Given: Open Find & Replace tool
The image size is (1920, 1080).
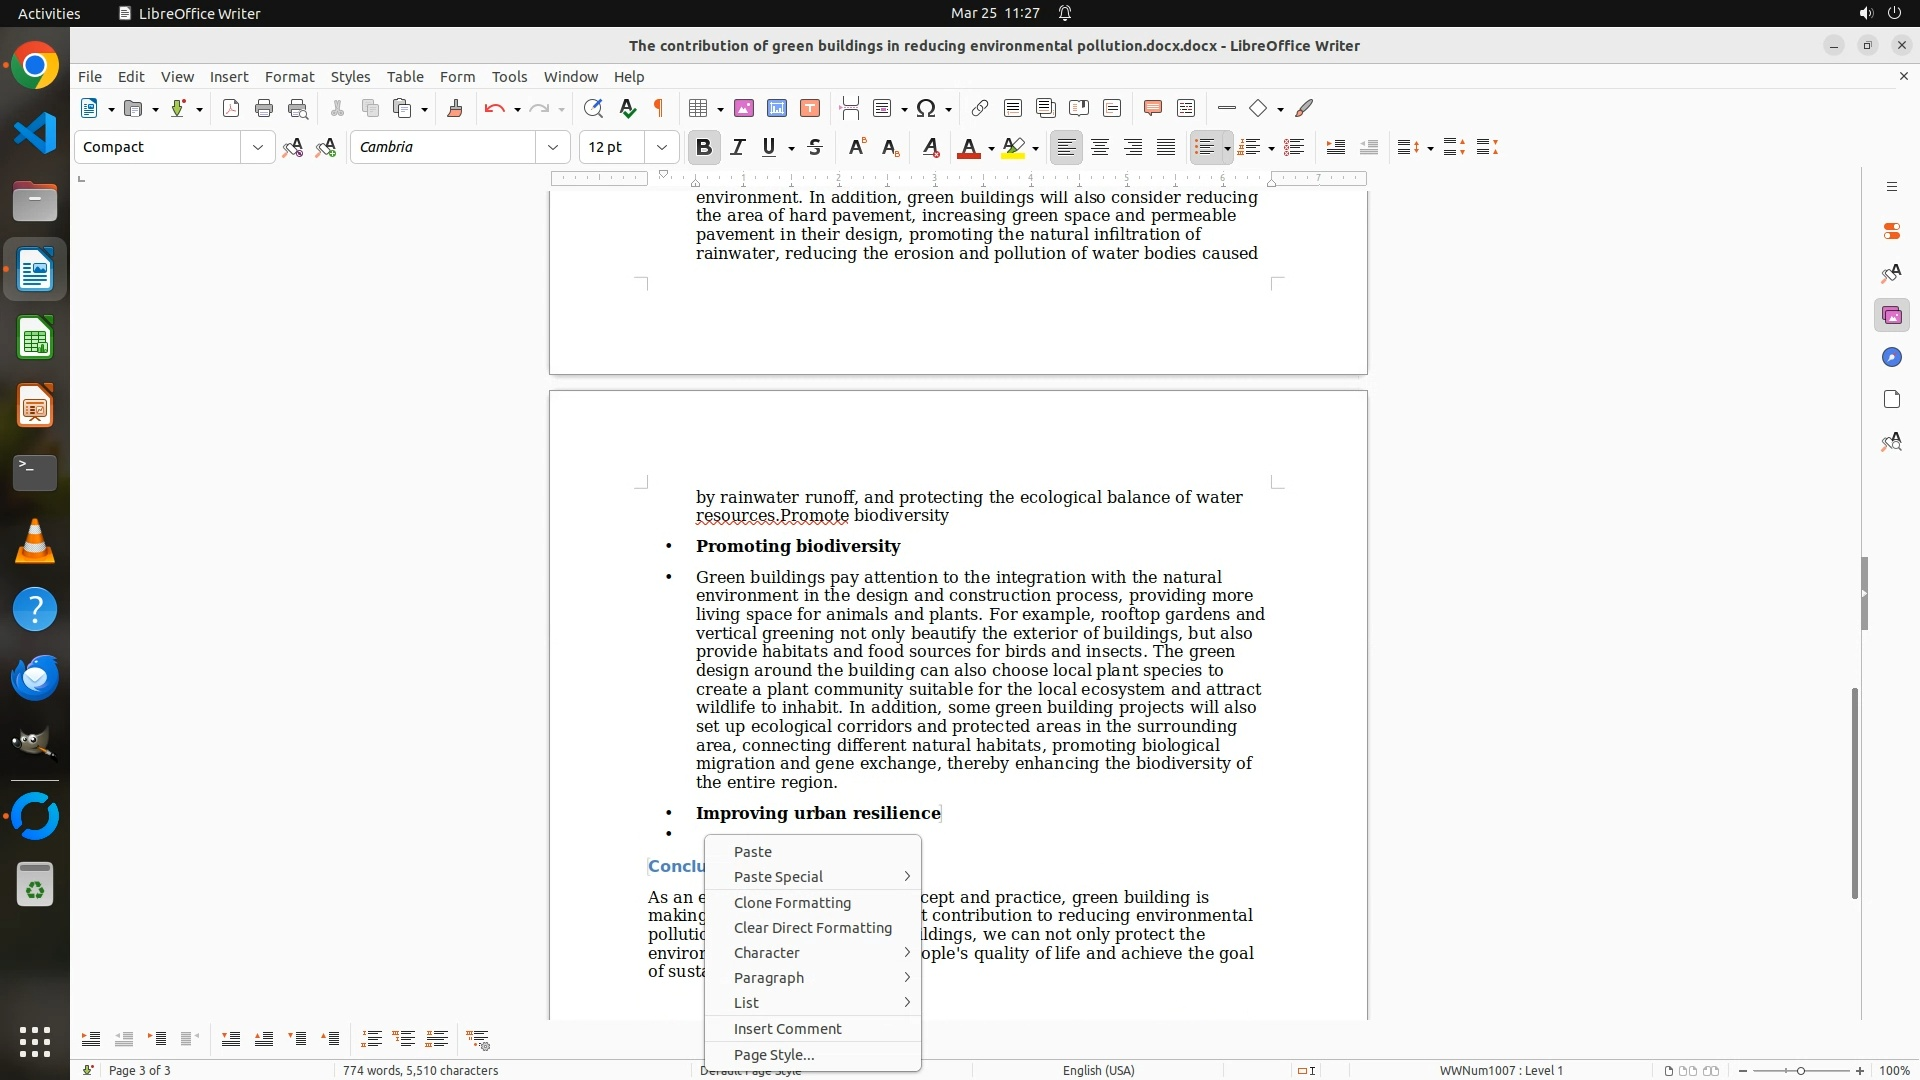Looking at the screenshot, I should point(593,109).
